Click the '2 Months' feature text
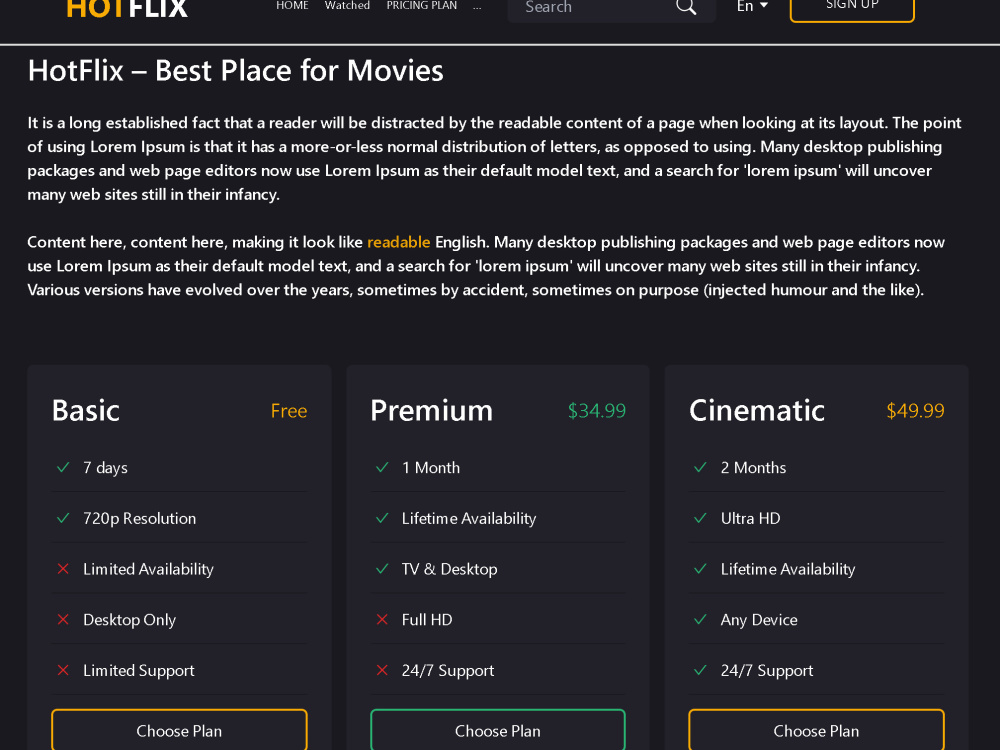This screenshot has width=1000, height=750. tap(753, 467)
